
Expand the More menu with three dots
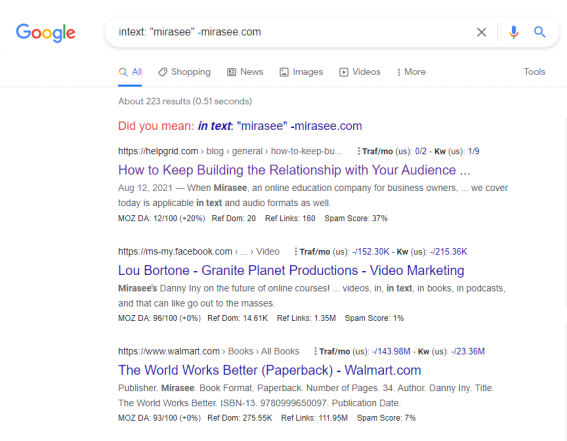[x=411, y=72]
